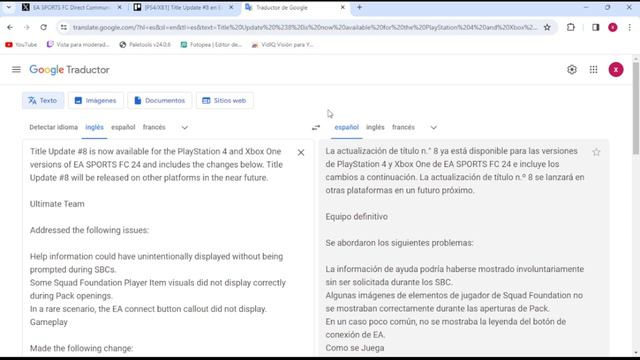Click source line 'Addressed the following issues:'
Image resolution: width=640 pixels, height=360 pixels.
(89, 230)
